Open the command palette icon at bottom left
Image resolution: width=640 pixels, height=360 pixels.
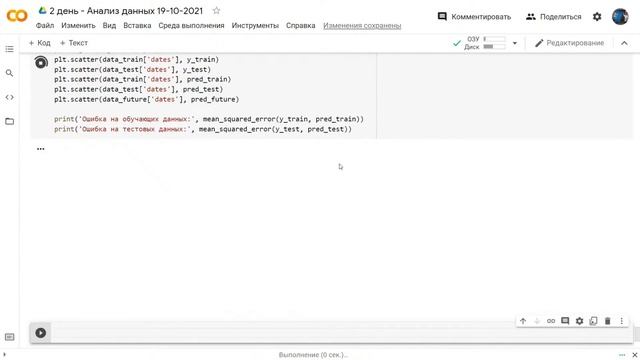[9, 337]
